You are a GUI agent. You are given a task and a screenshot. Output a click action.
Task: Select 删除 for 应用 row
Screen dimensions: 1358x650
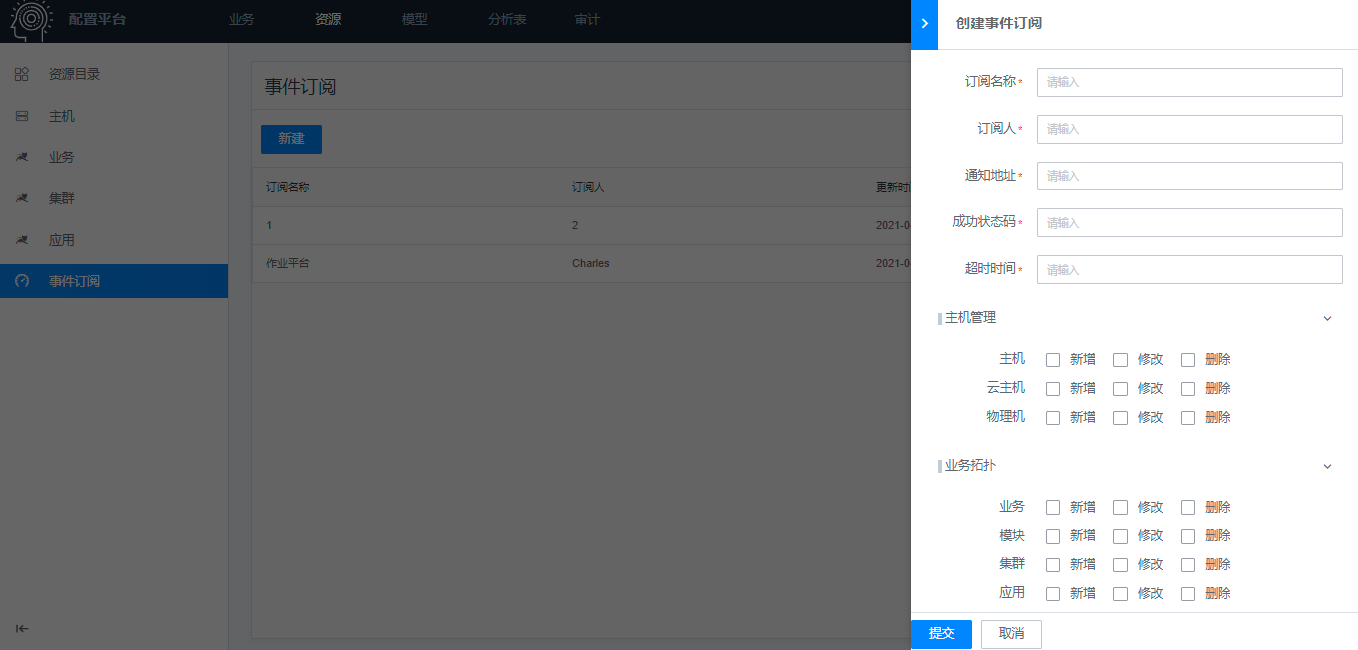1188,594
